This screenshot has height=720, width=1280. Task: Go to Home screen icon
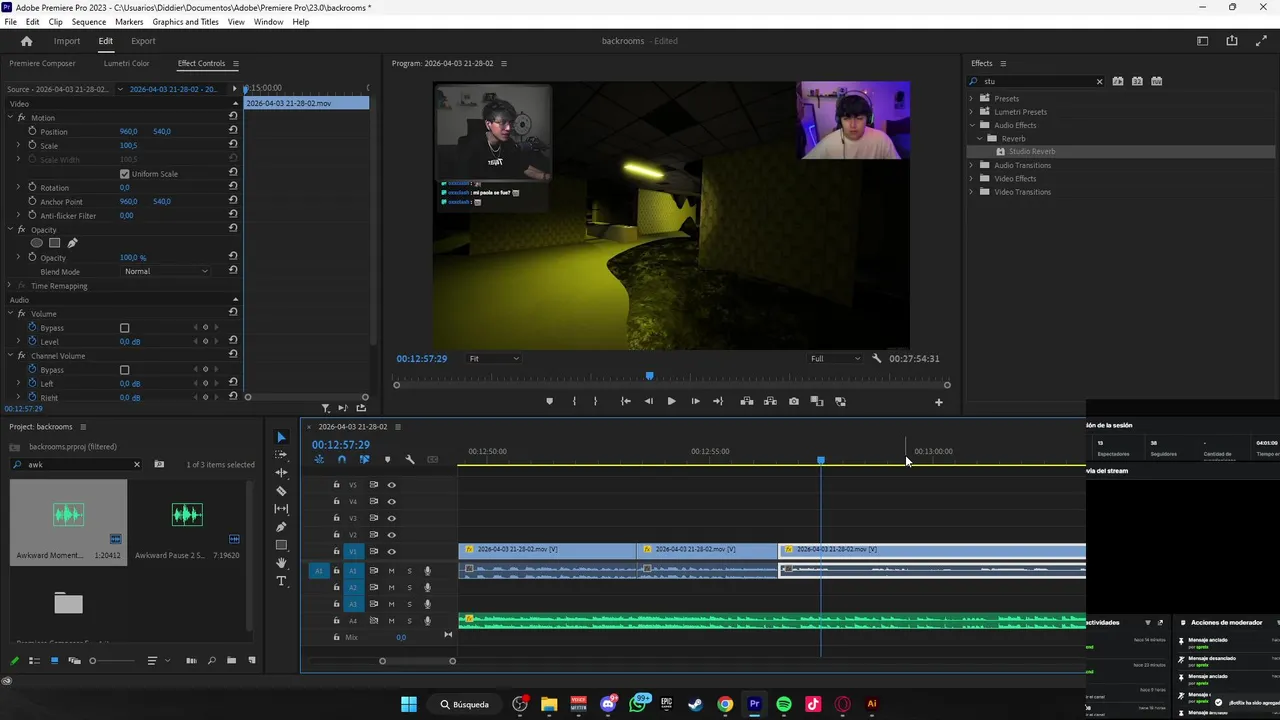(27, 41)
